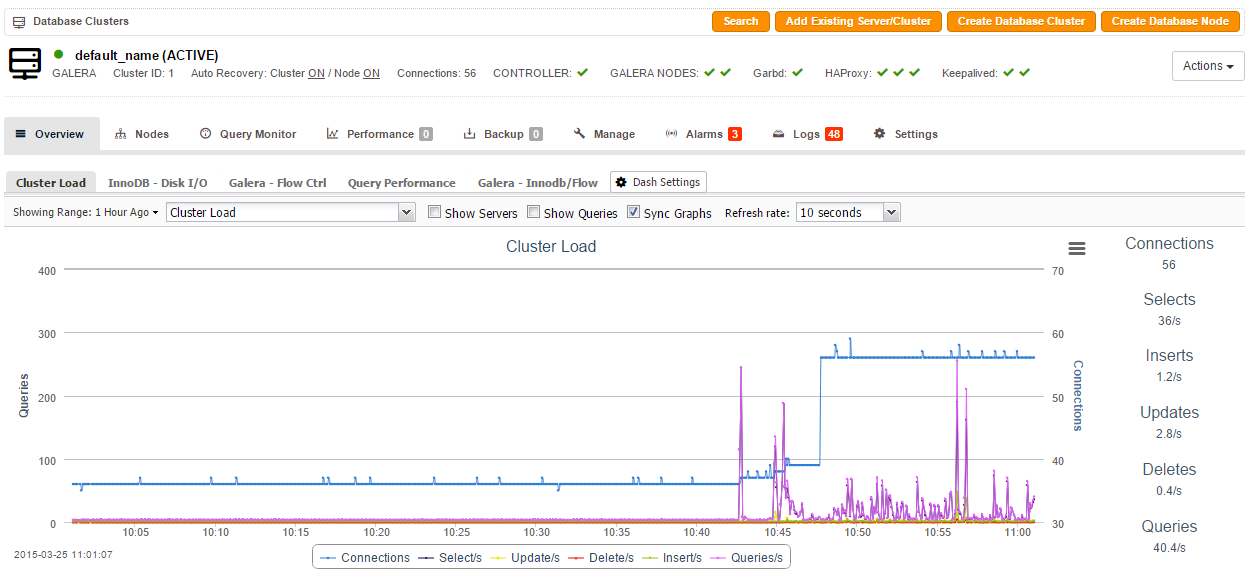Open the Cluster Load graph dropdown
The height and width of the screenshot is (586, 1252).
(x=290, y=212)
